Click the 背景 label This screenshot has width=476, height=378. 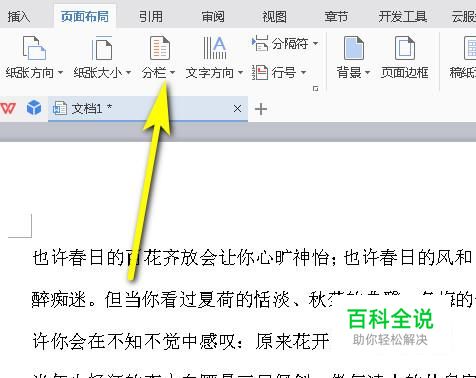pyautogui.click(x=349, y=72)
